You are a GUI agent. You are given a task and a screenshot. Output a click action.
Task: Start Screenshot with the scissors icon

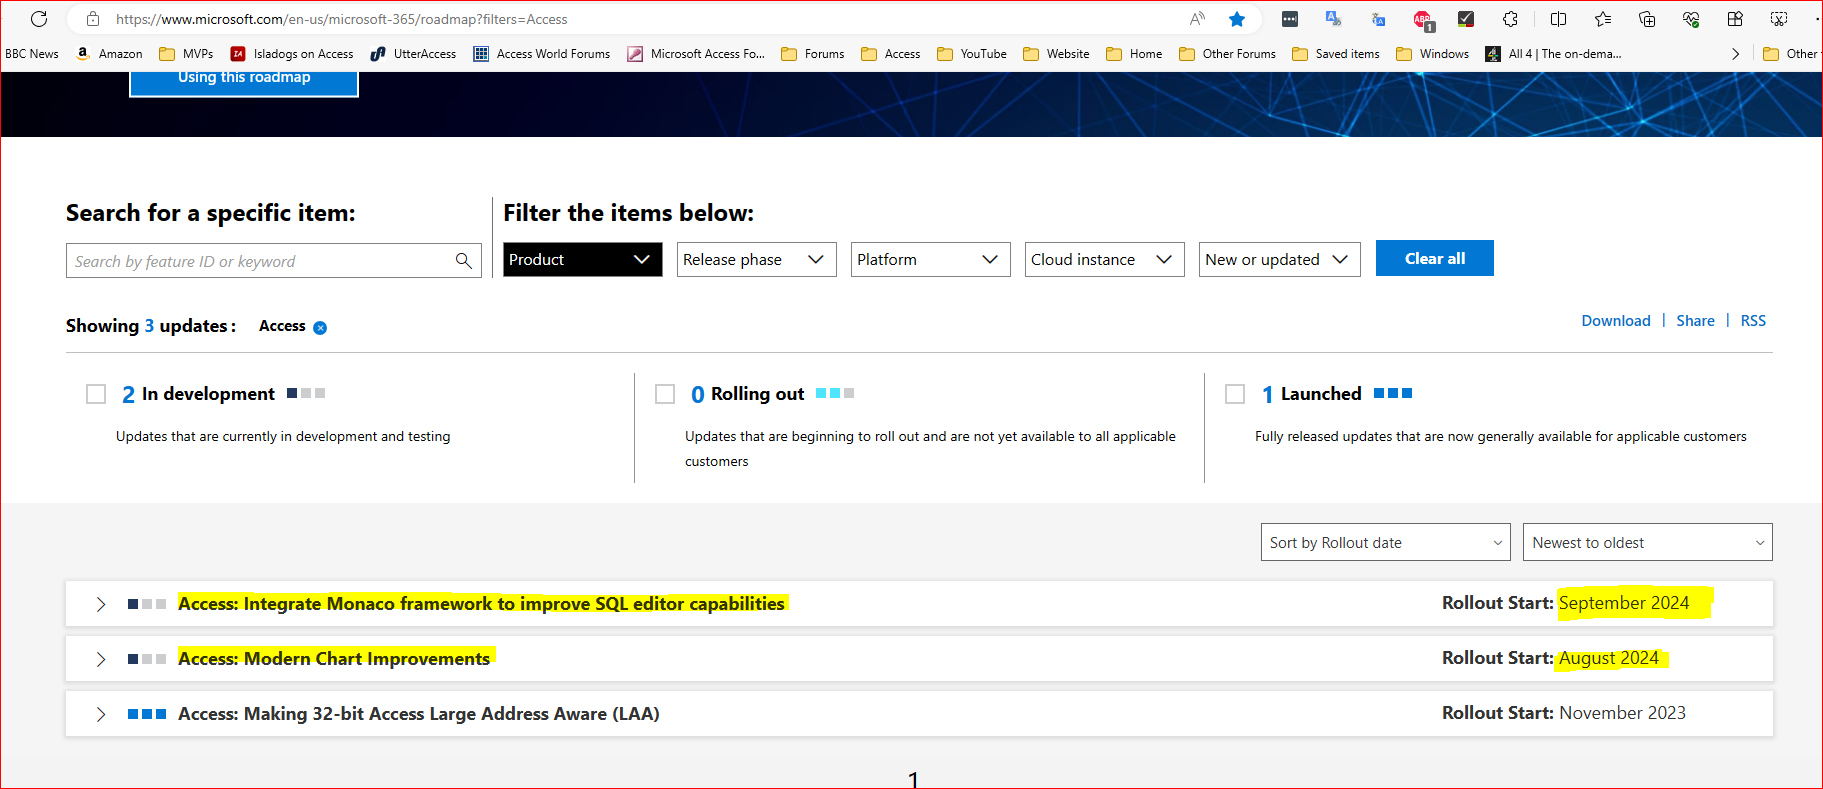1779,19
